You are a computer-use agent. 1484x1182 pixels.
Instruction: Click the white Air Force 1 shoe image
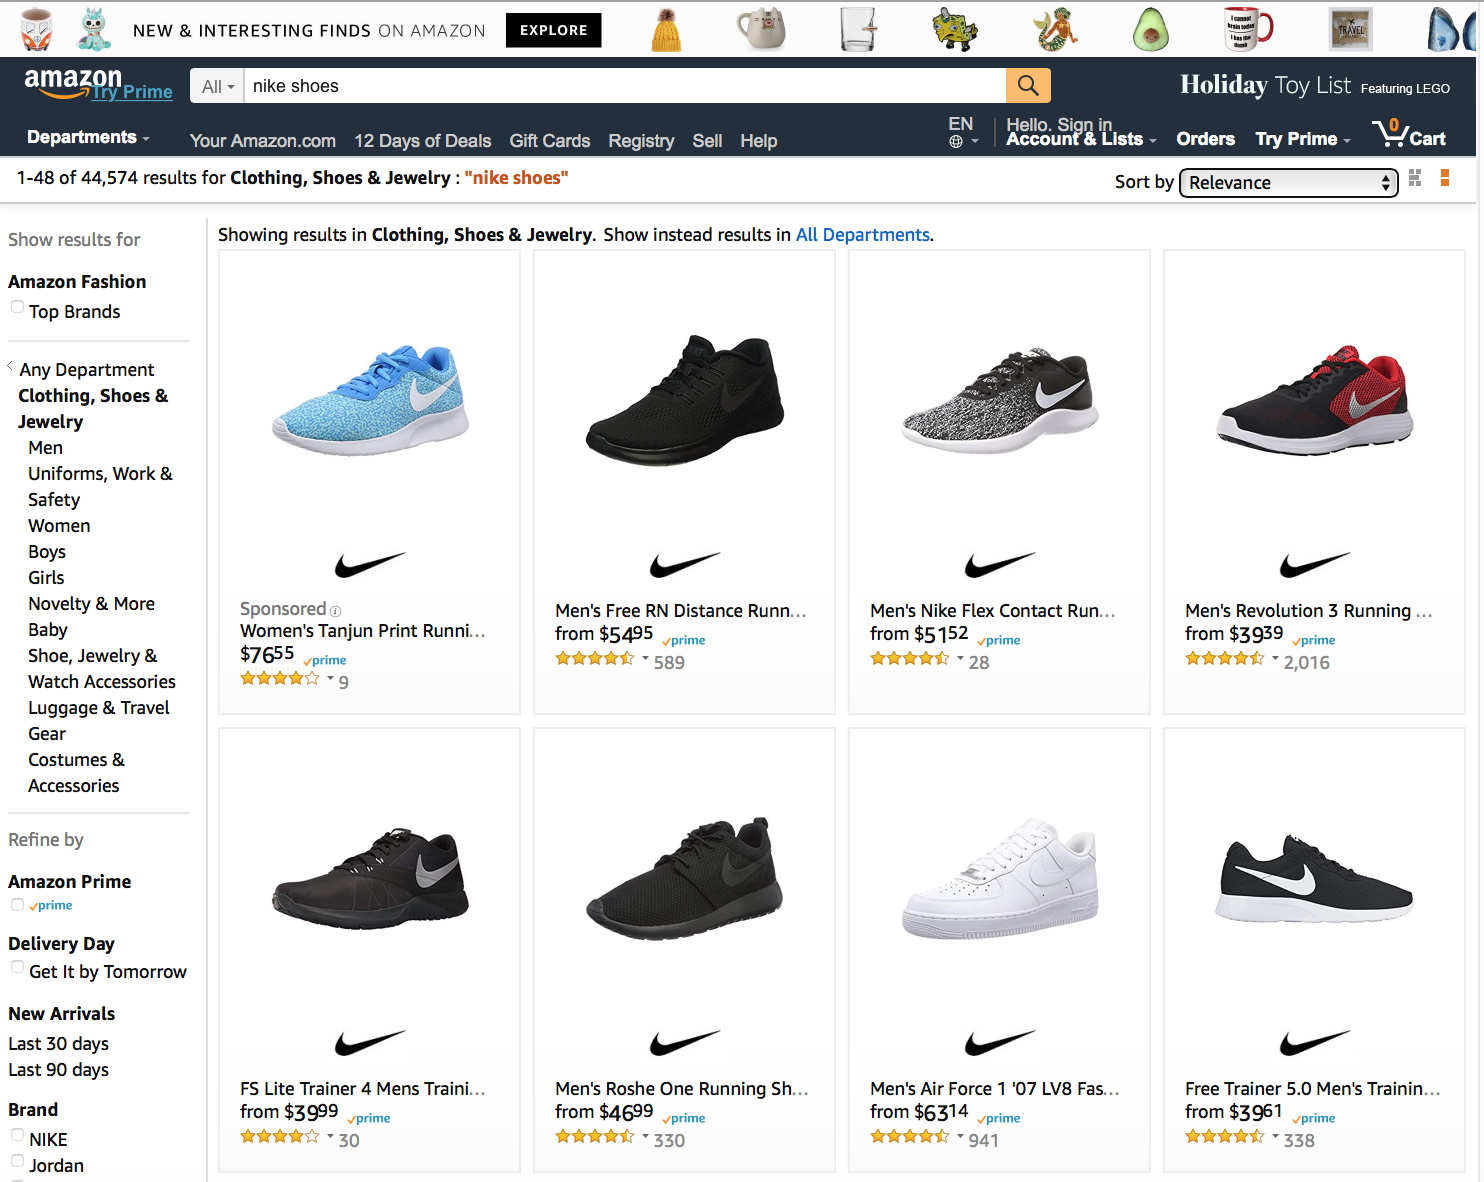coord(999,878)
